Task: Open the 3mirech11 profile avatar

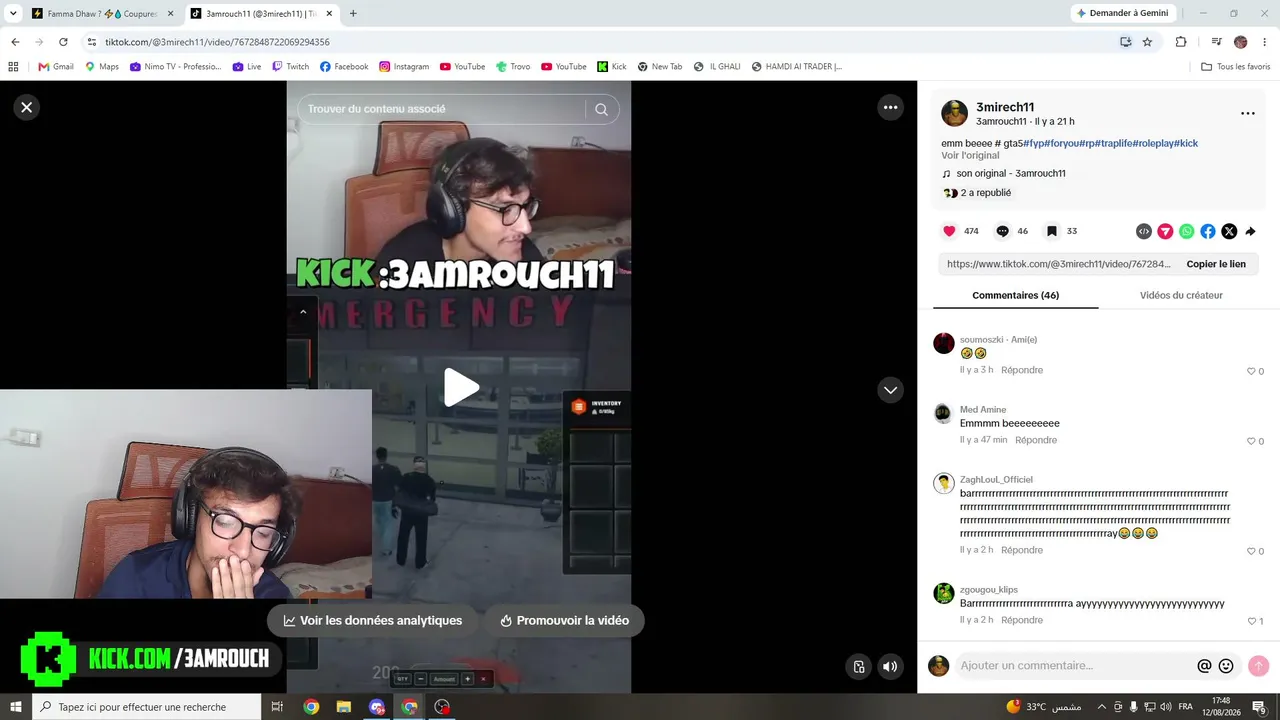Action: click(x=954, y=113)
